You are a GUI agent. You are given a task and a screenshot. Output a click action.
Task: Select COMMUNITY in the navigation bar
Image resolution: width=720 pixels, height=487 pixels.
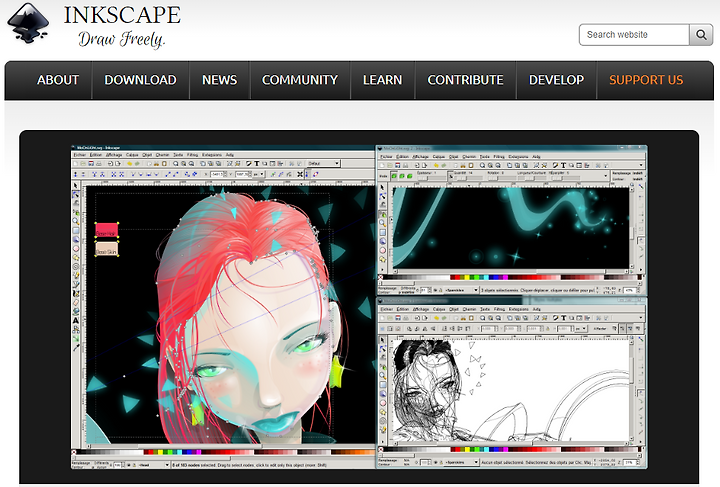pos(300,80)
